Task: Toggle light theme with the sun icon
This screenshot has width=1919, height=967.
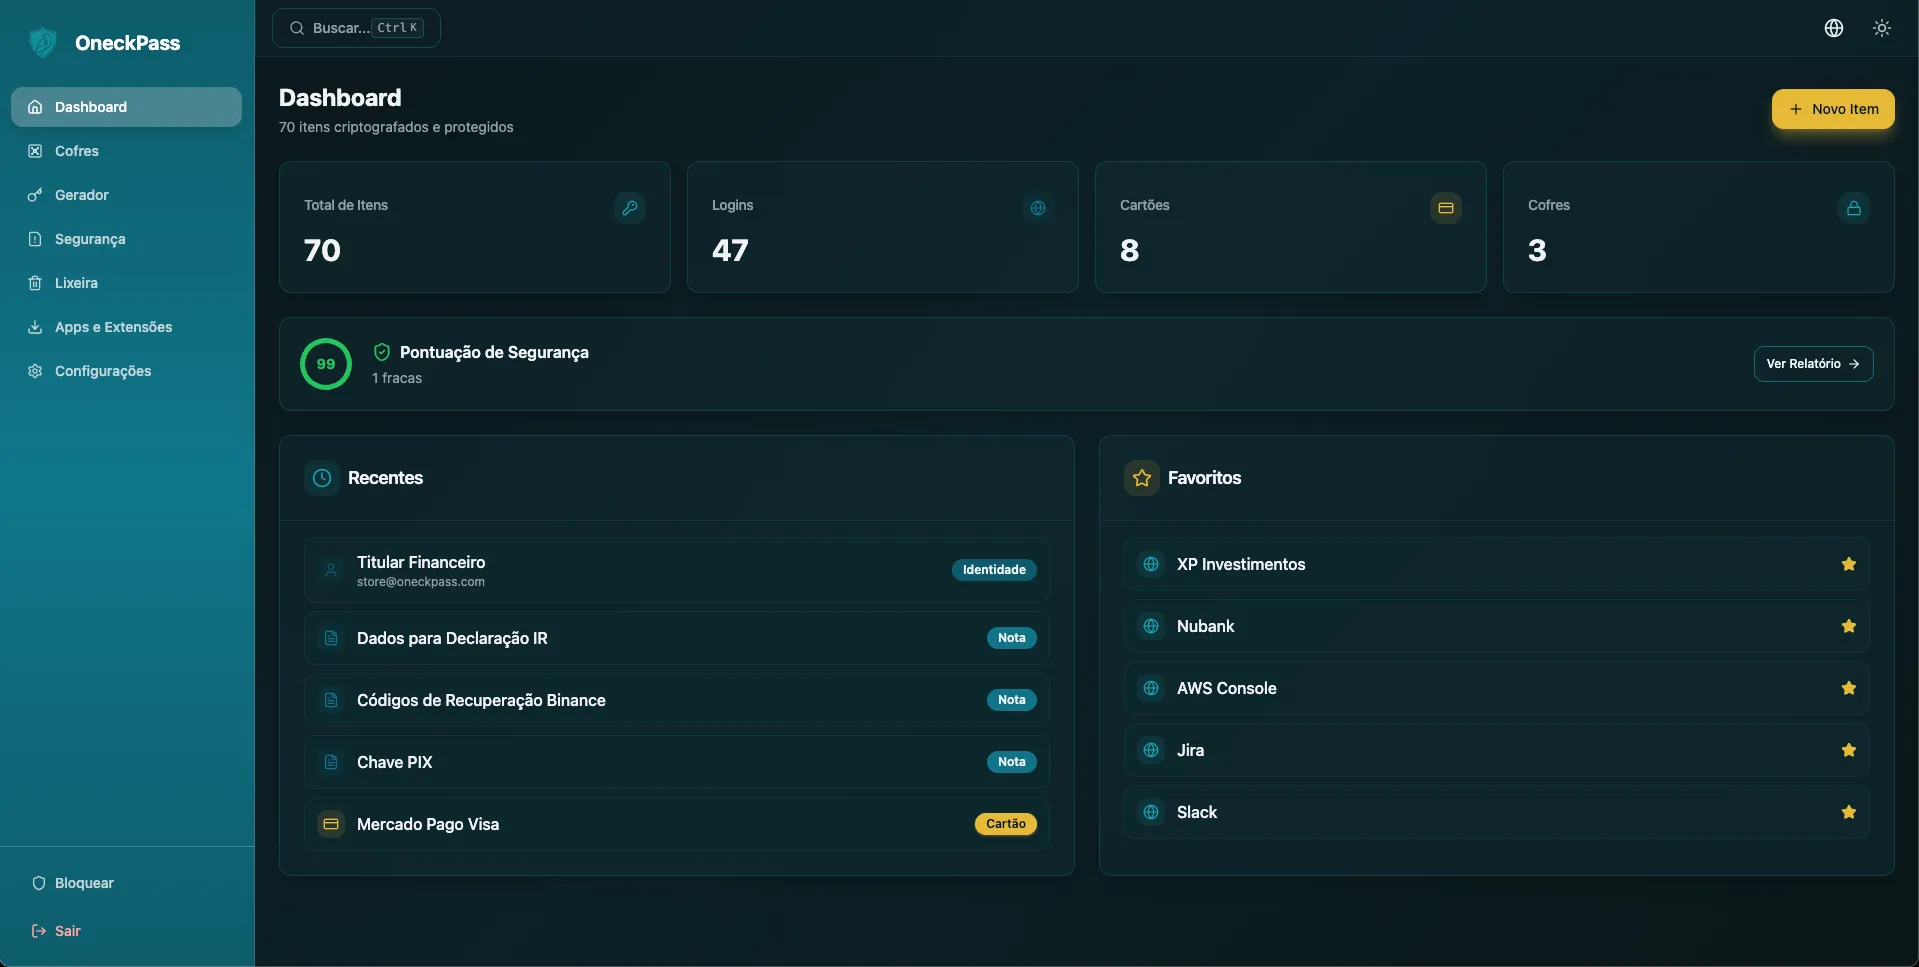Action: coord(1881,27)
